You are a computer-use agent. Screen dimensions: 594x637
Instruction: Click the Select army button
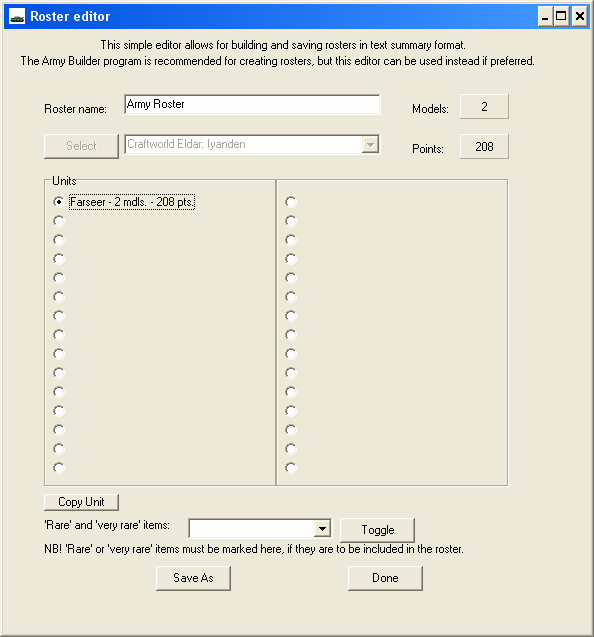(x=81, y=146)
